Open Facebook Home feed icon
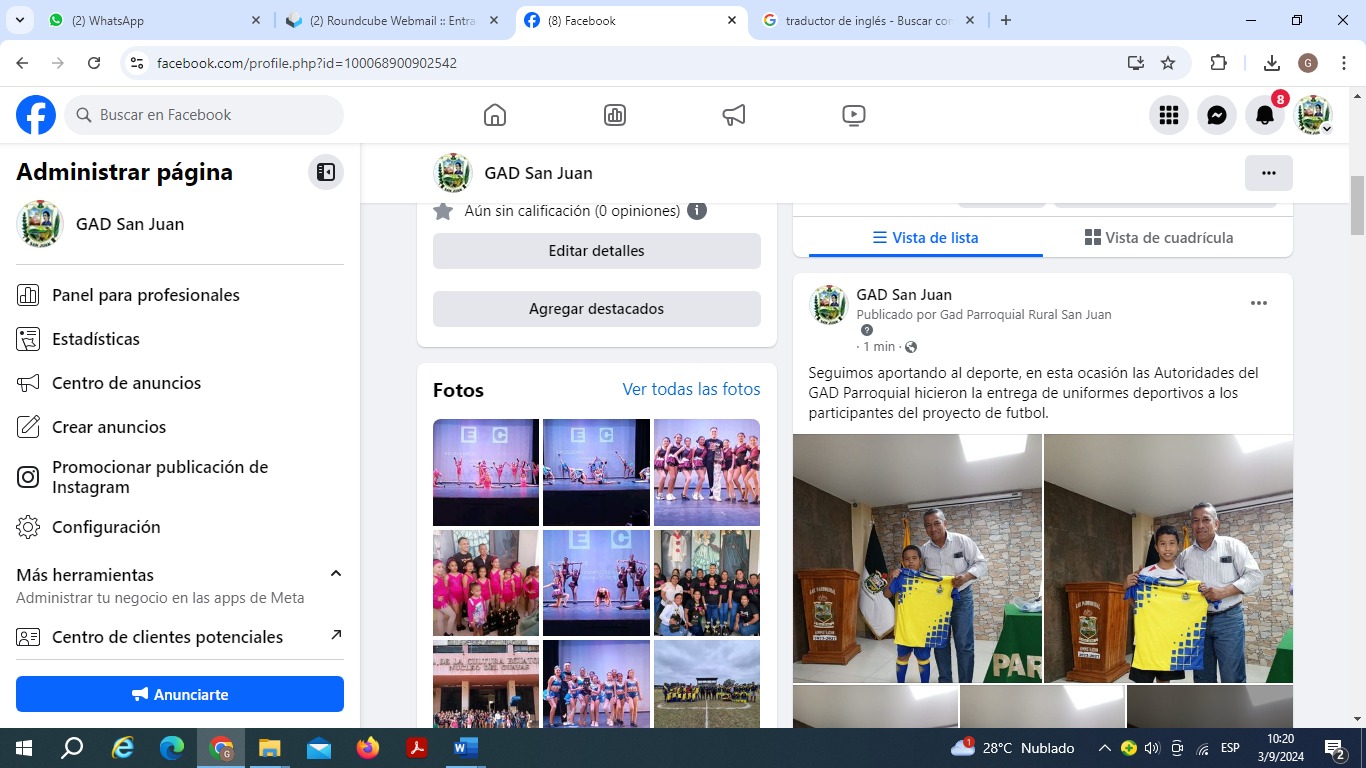1366x768 pixels. coord(494,115)
